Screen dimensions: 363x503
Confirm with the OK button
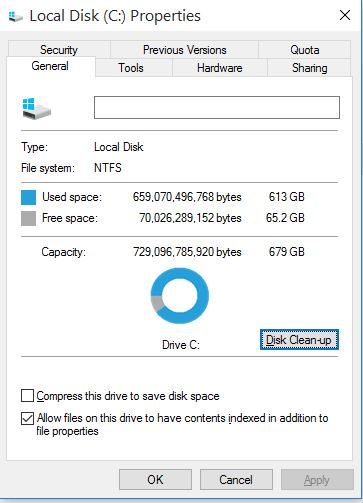pos(155,480)
